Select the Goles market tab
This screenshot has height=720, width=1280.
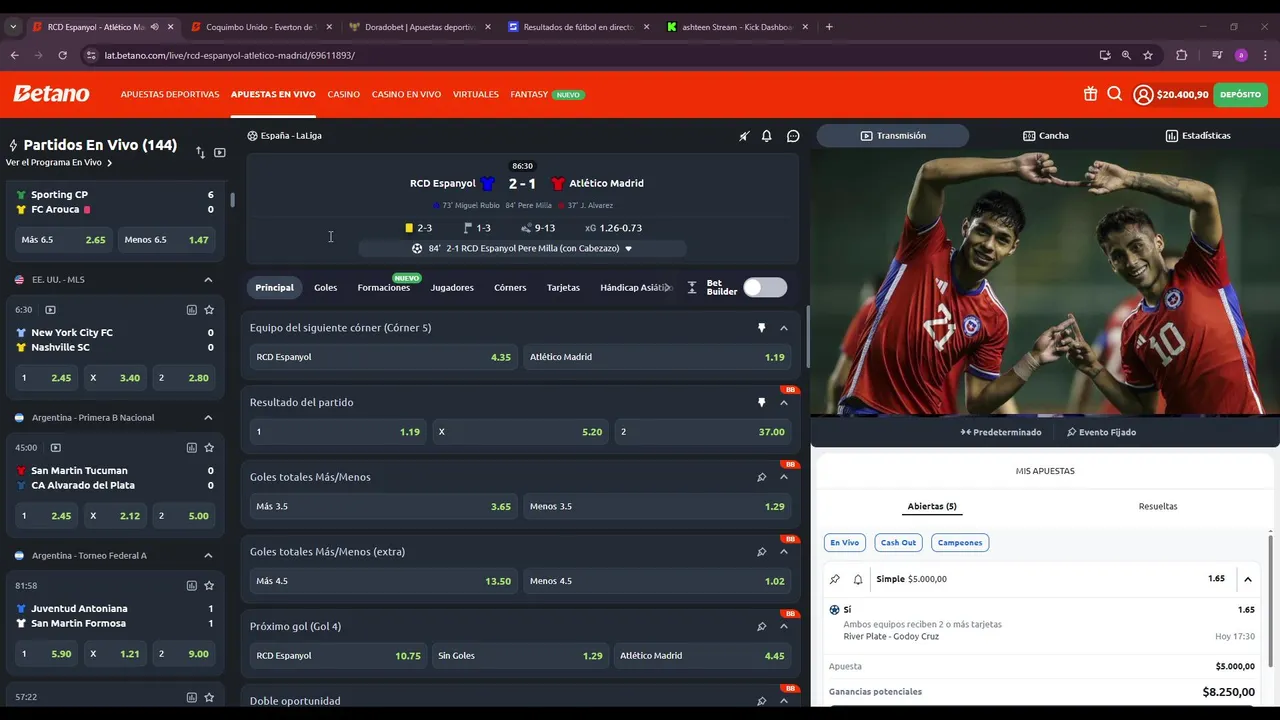[x=325, y=288]
